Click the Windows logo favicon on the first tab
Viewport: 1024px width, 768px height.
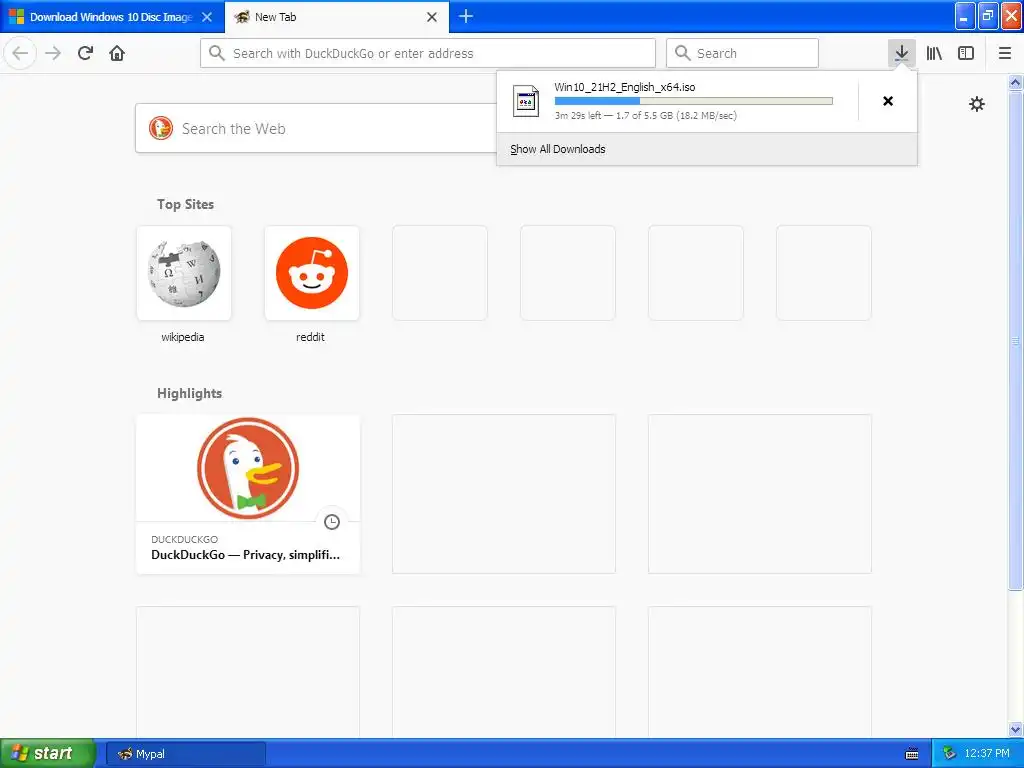click(x=16, y=16)
